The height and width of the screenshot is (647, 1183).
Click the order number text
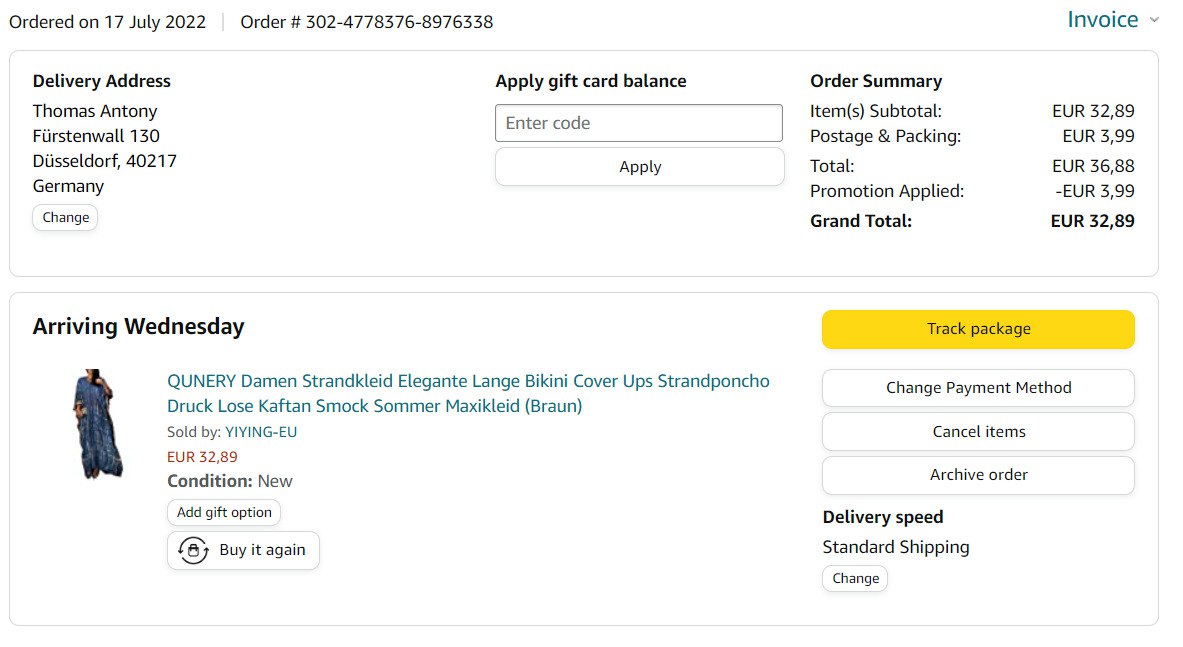pyautogui.click(x=366, y=22)
